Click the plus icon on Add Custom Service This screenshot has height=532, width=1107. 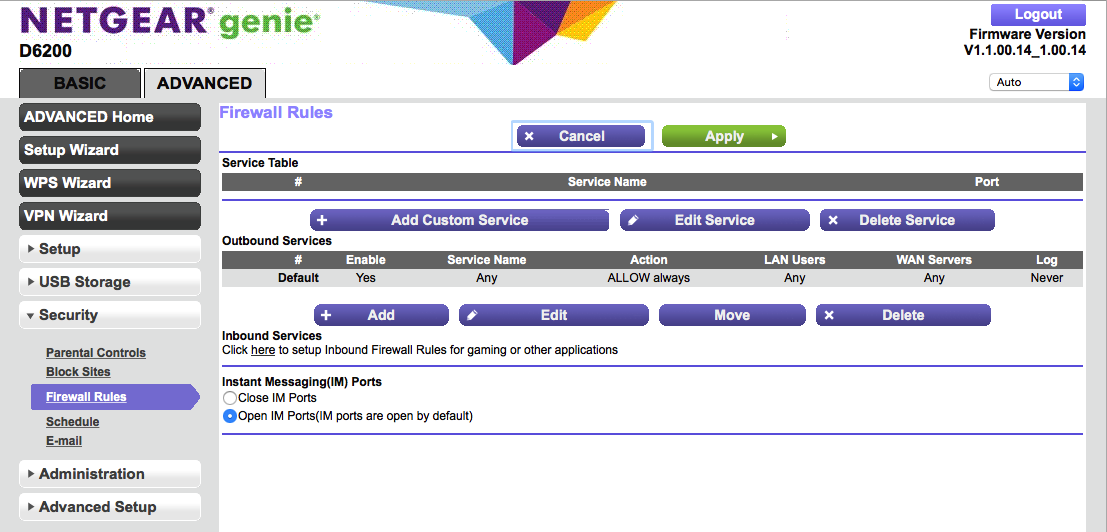pyautogui.click(x=322, y=220)
